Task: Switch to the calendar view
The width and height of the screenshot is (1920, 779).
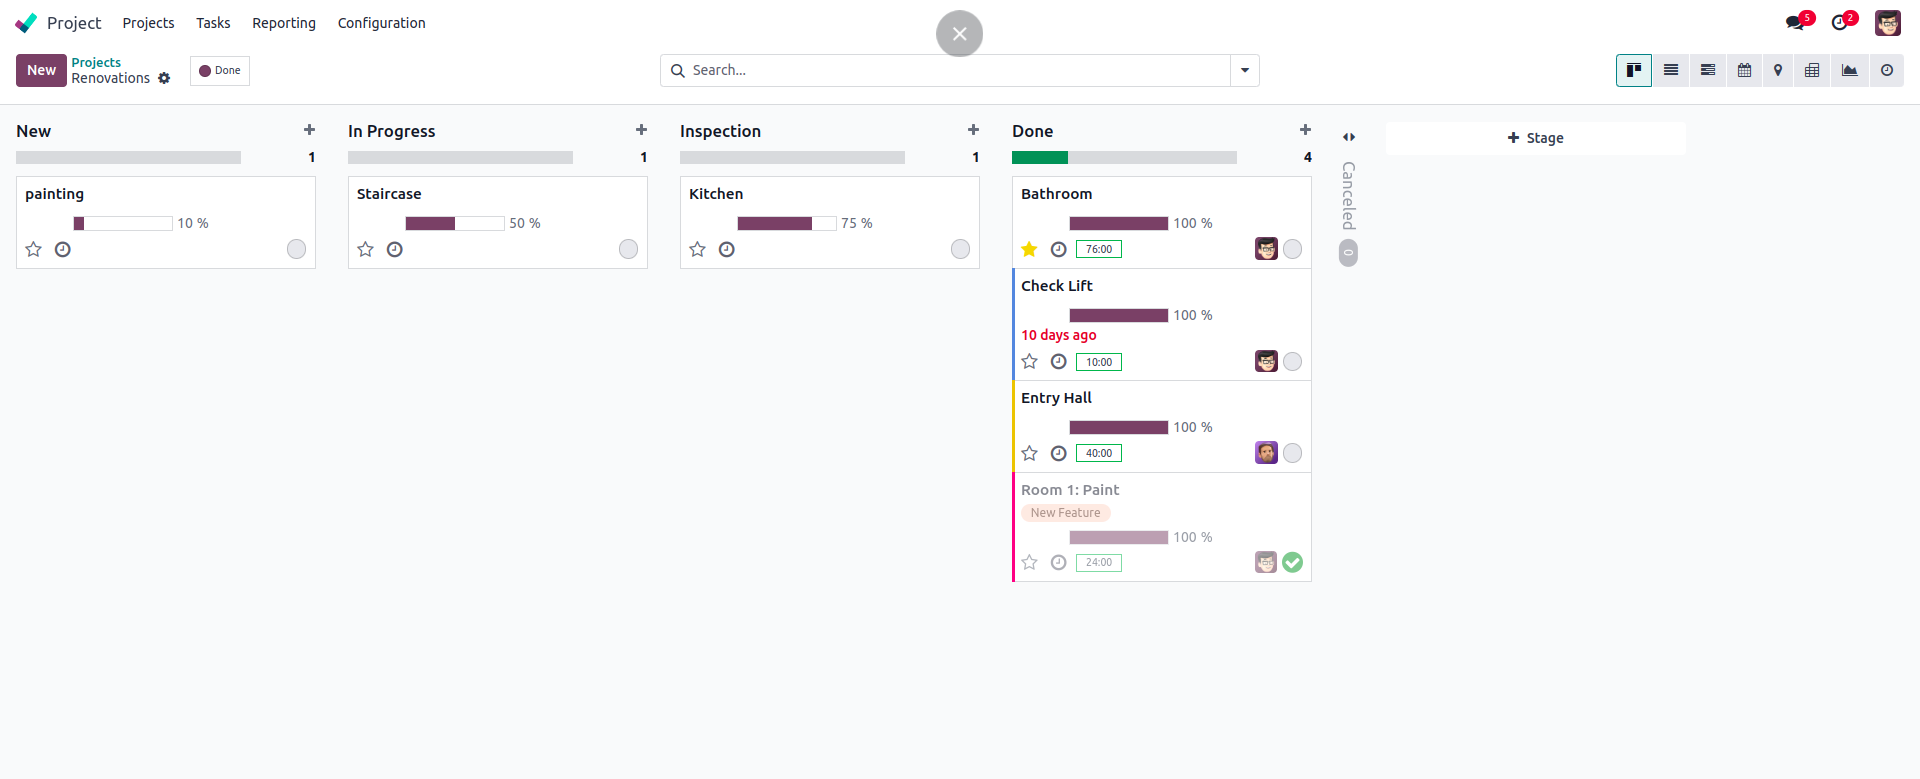Action: coord(1744,70)
